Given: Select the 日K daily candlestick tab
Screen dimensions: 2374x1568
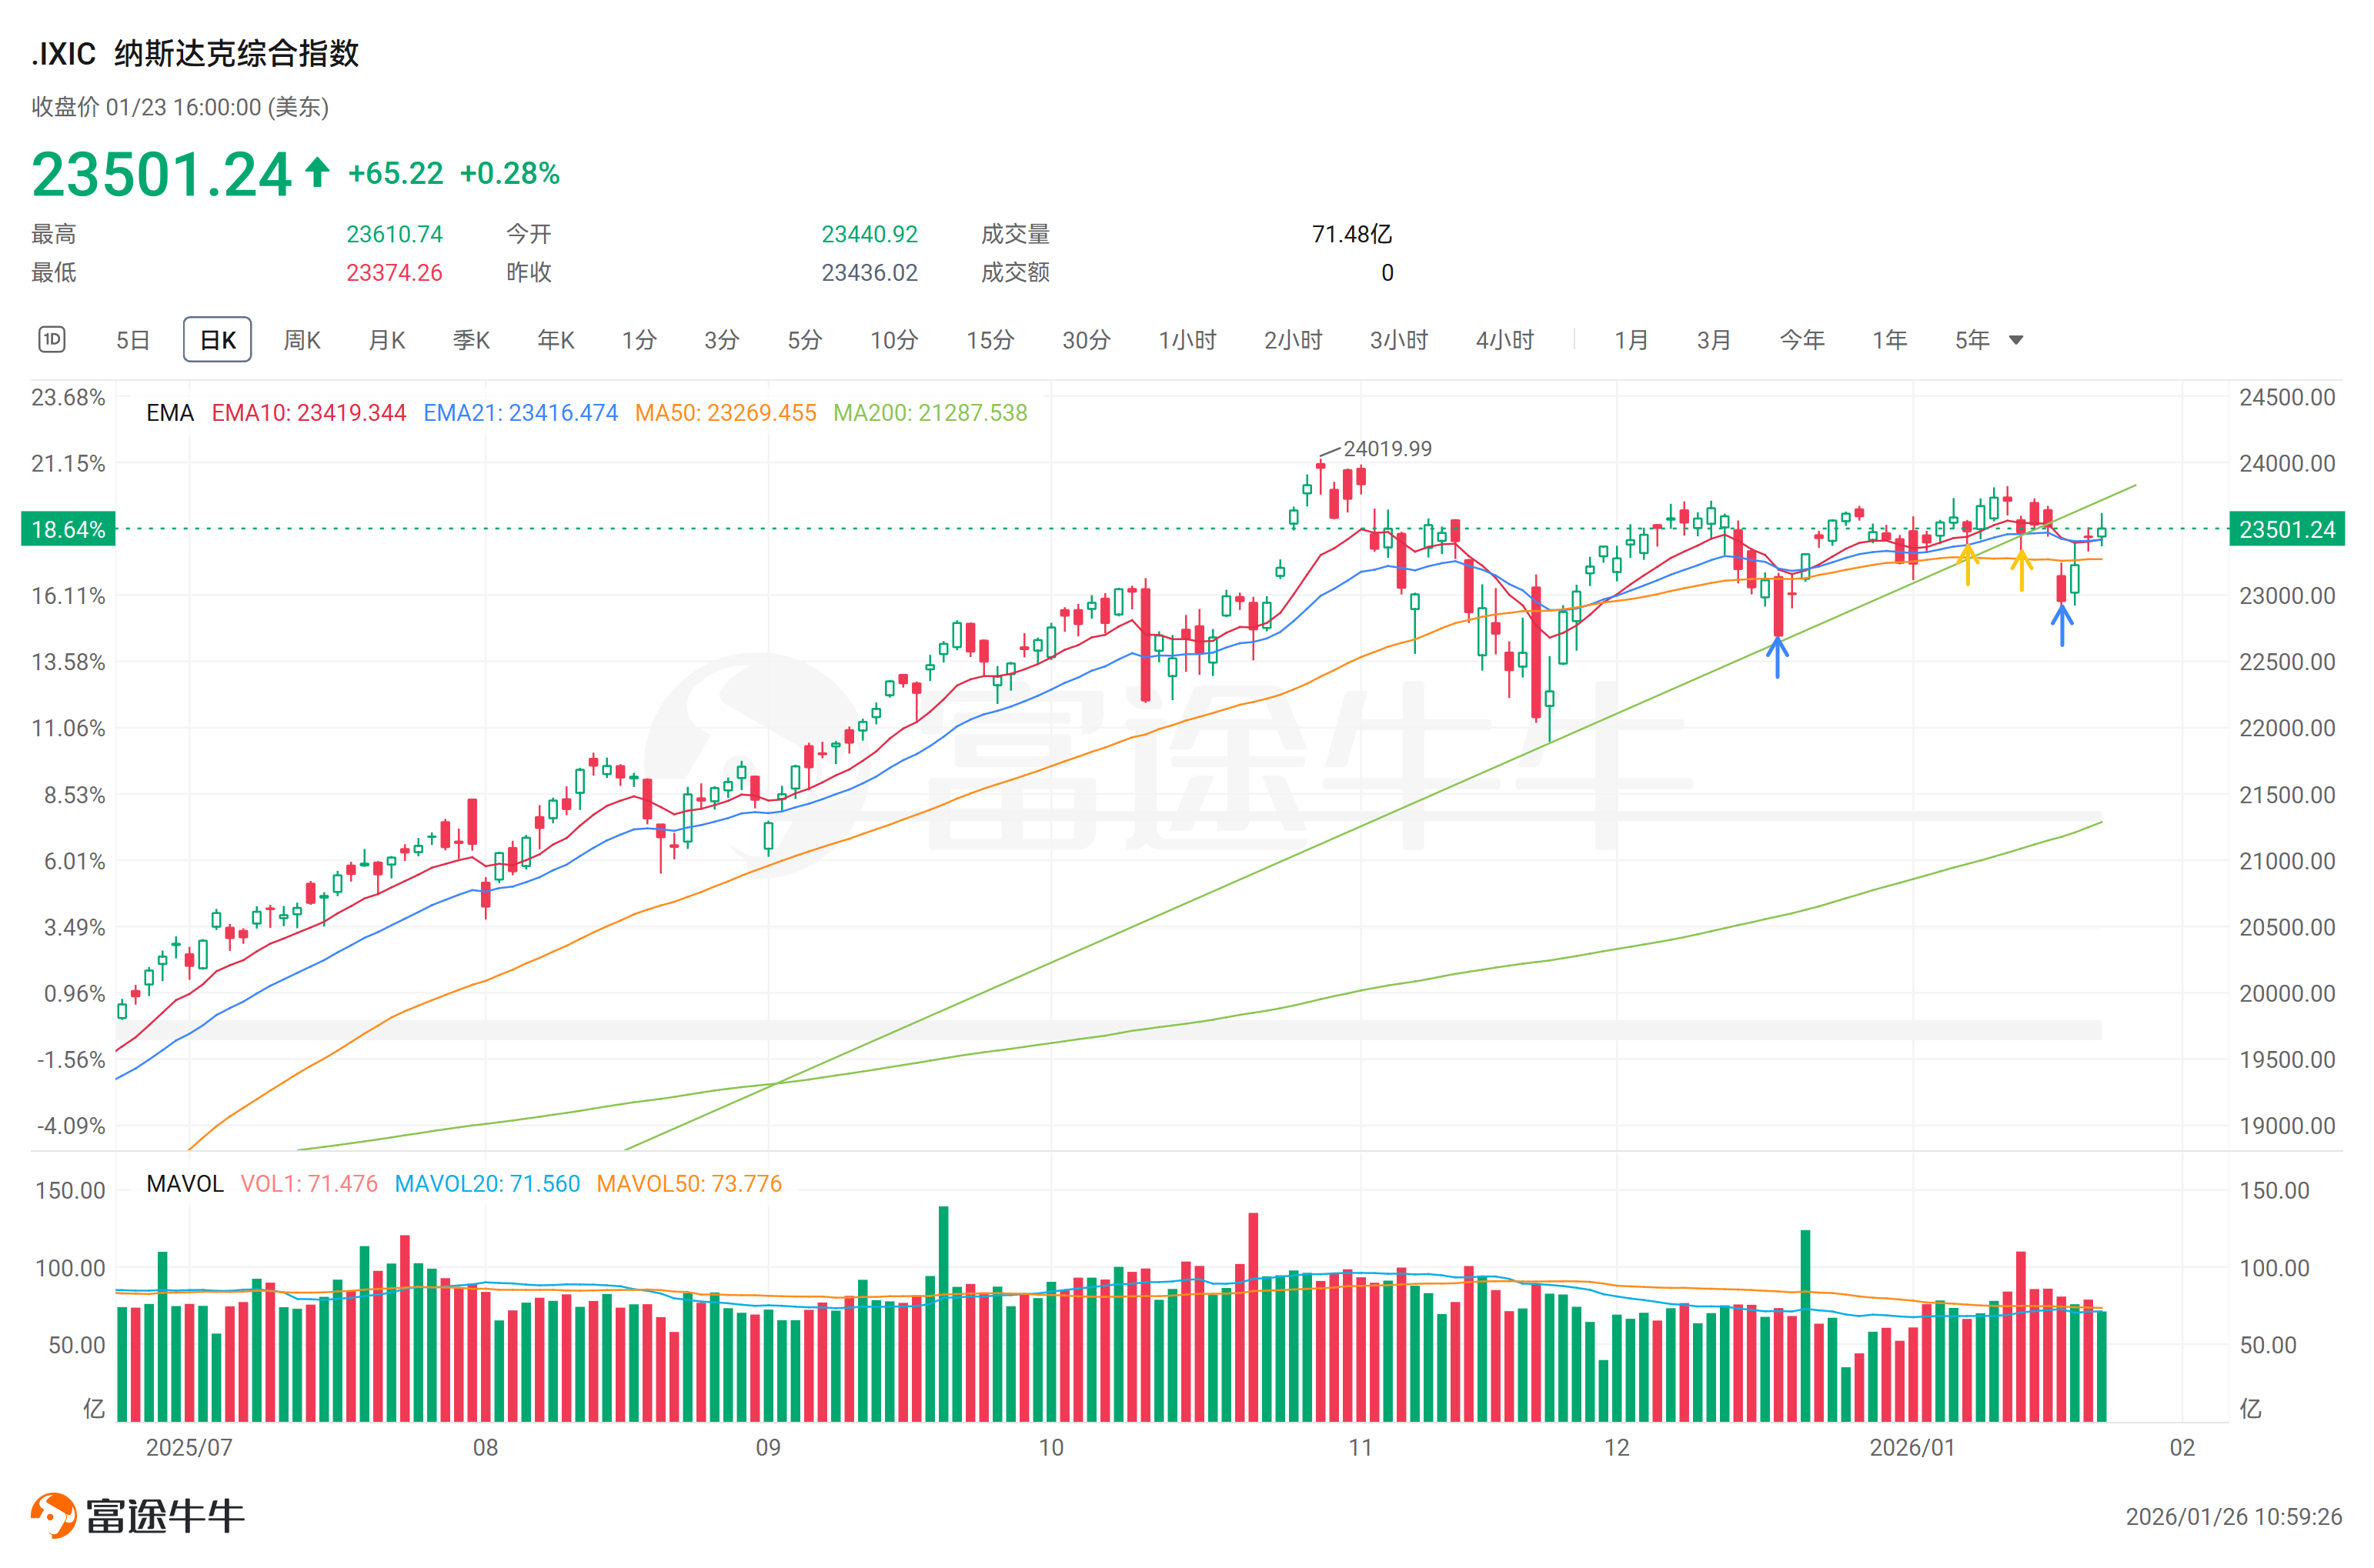Looking at the screenshot, I should click(218, 340).
